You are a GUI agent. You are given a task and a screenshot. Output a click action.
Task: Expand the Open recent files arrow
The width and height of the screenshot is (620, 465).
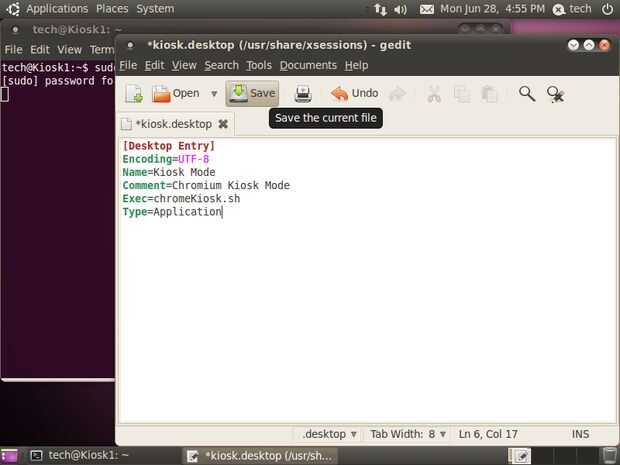214,94
